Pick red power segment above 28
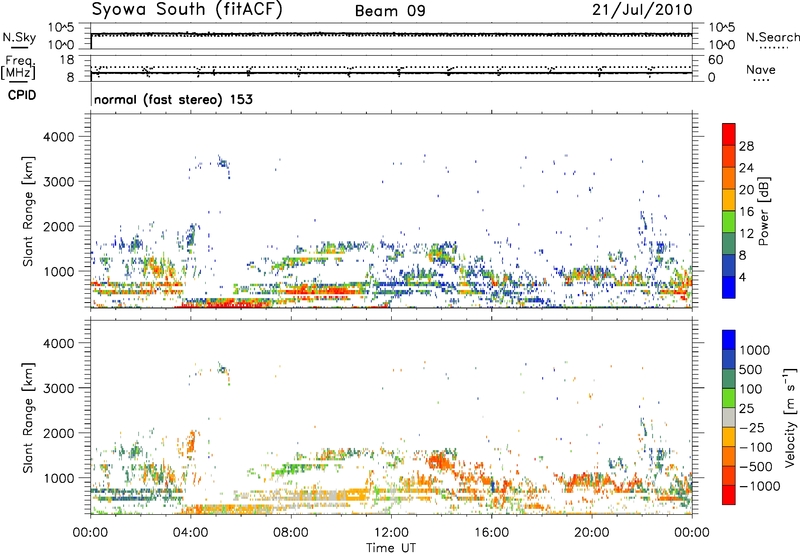 [x=729, y=134]
